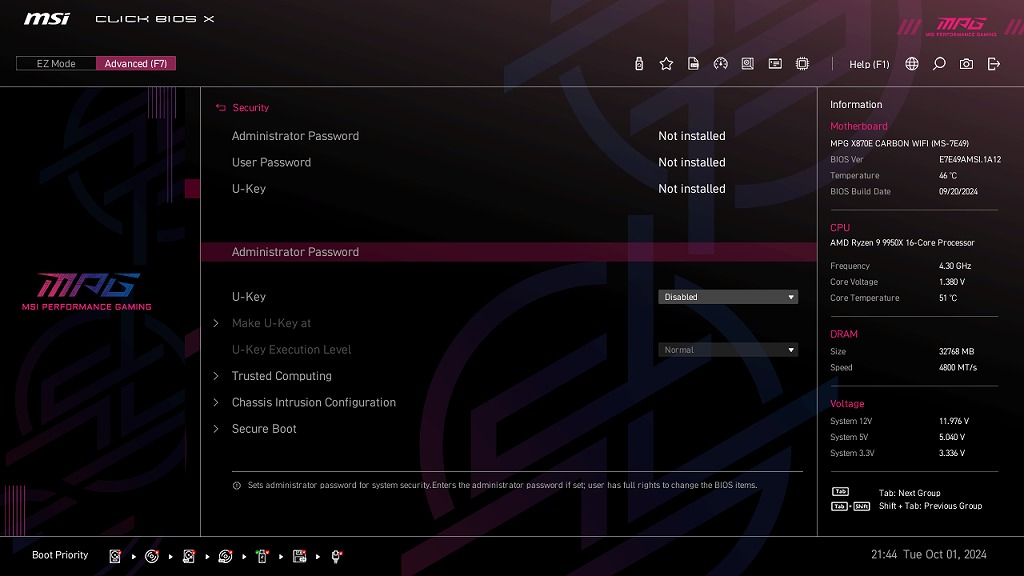Click Boot Priority label
1024x576 pixels.
coord(60,555)
